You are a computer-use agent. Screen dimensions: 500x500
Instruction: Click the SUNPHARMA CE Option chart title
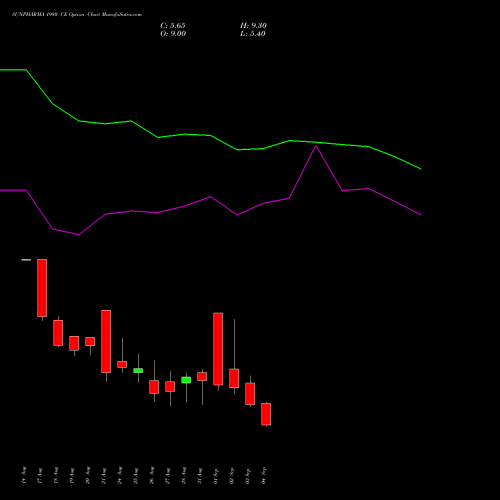(77, 15)
